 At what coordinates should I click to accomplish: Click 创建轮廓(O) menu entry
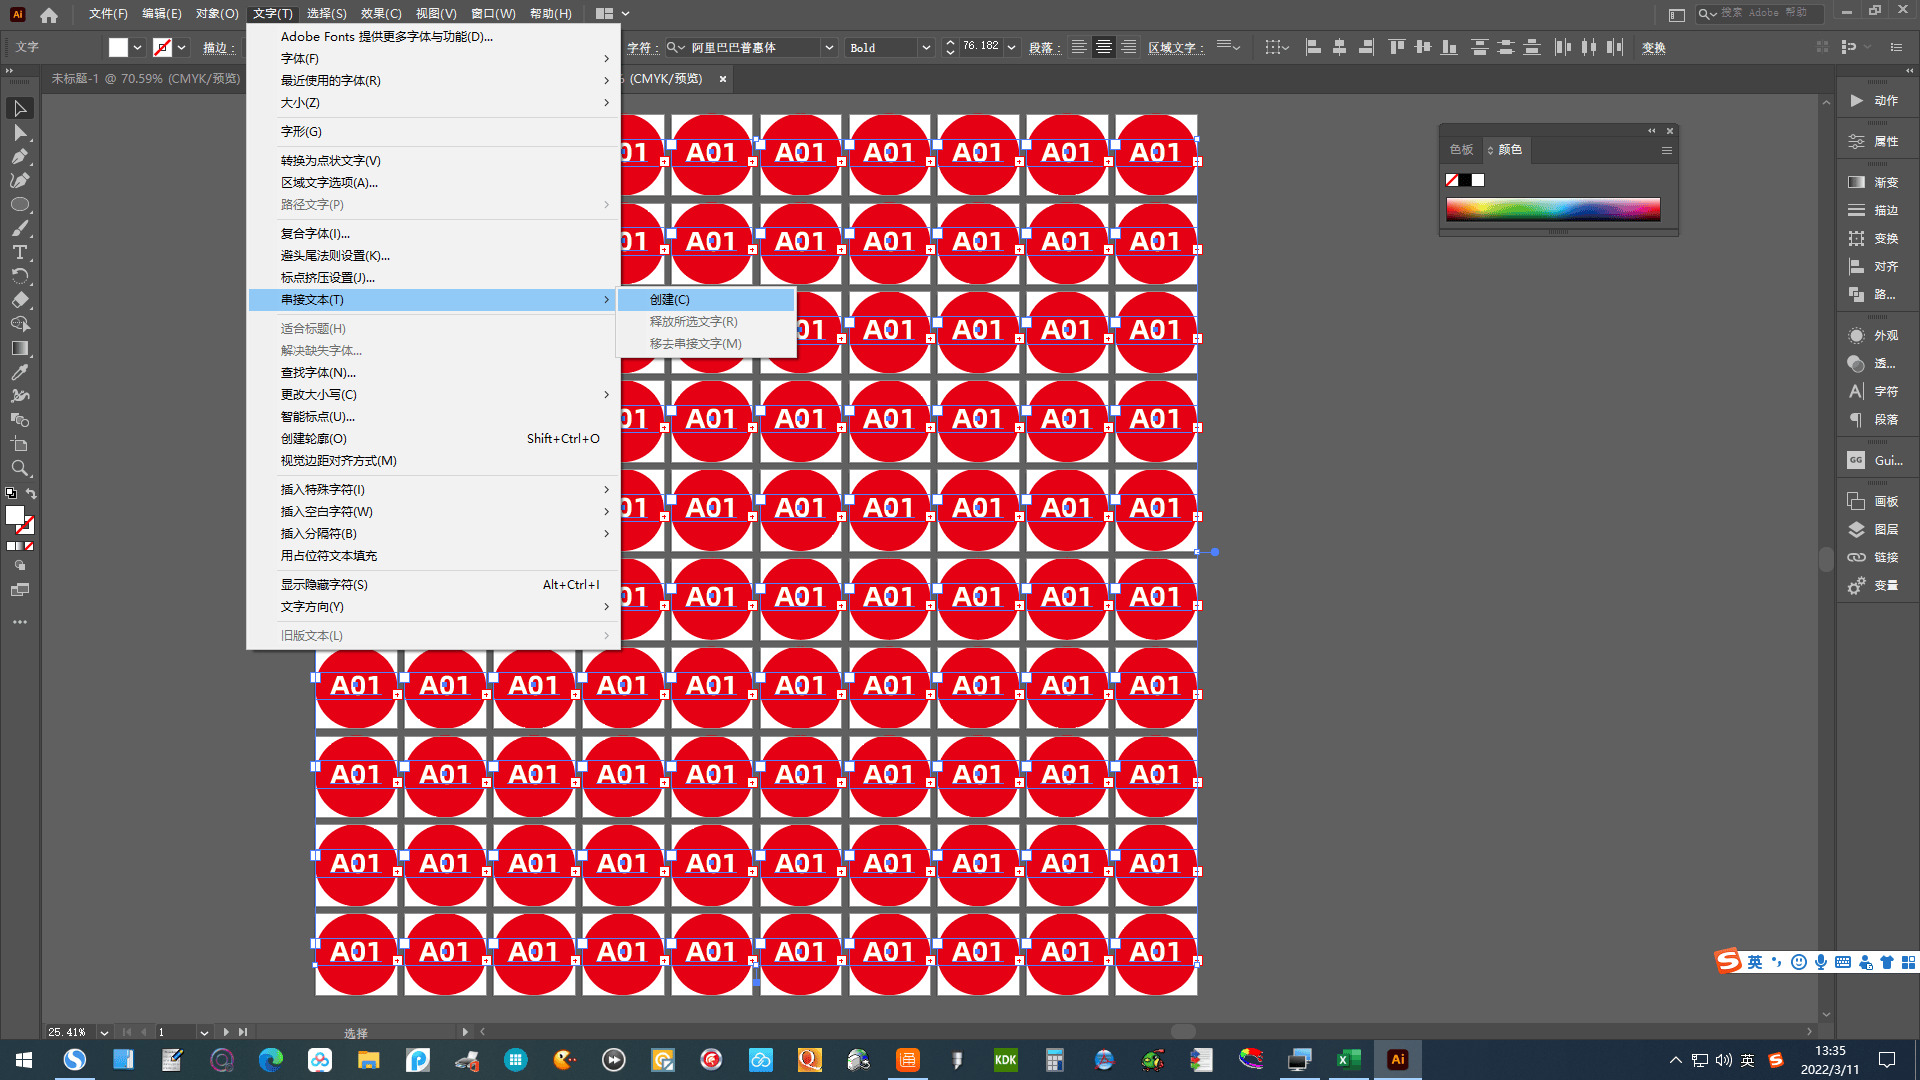314,438
